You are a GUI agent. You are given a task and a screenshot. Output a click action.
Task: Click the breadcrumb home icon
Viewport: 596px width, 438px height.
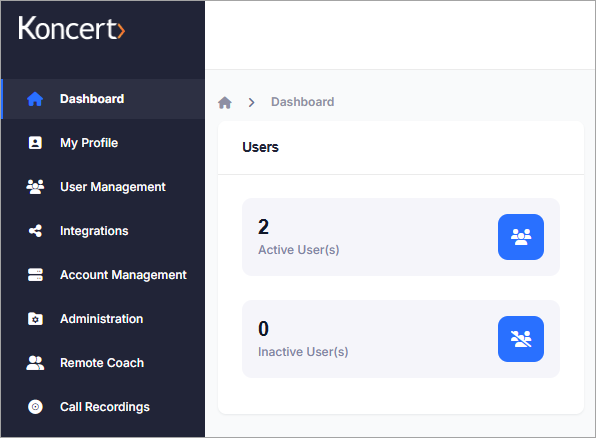pos(225,102)
